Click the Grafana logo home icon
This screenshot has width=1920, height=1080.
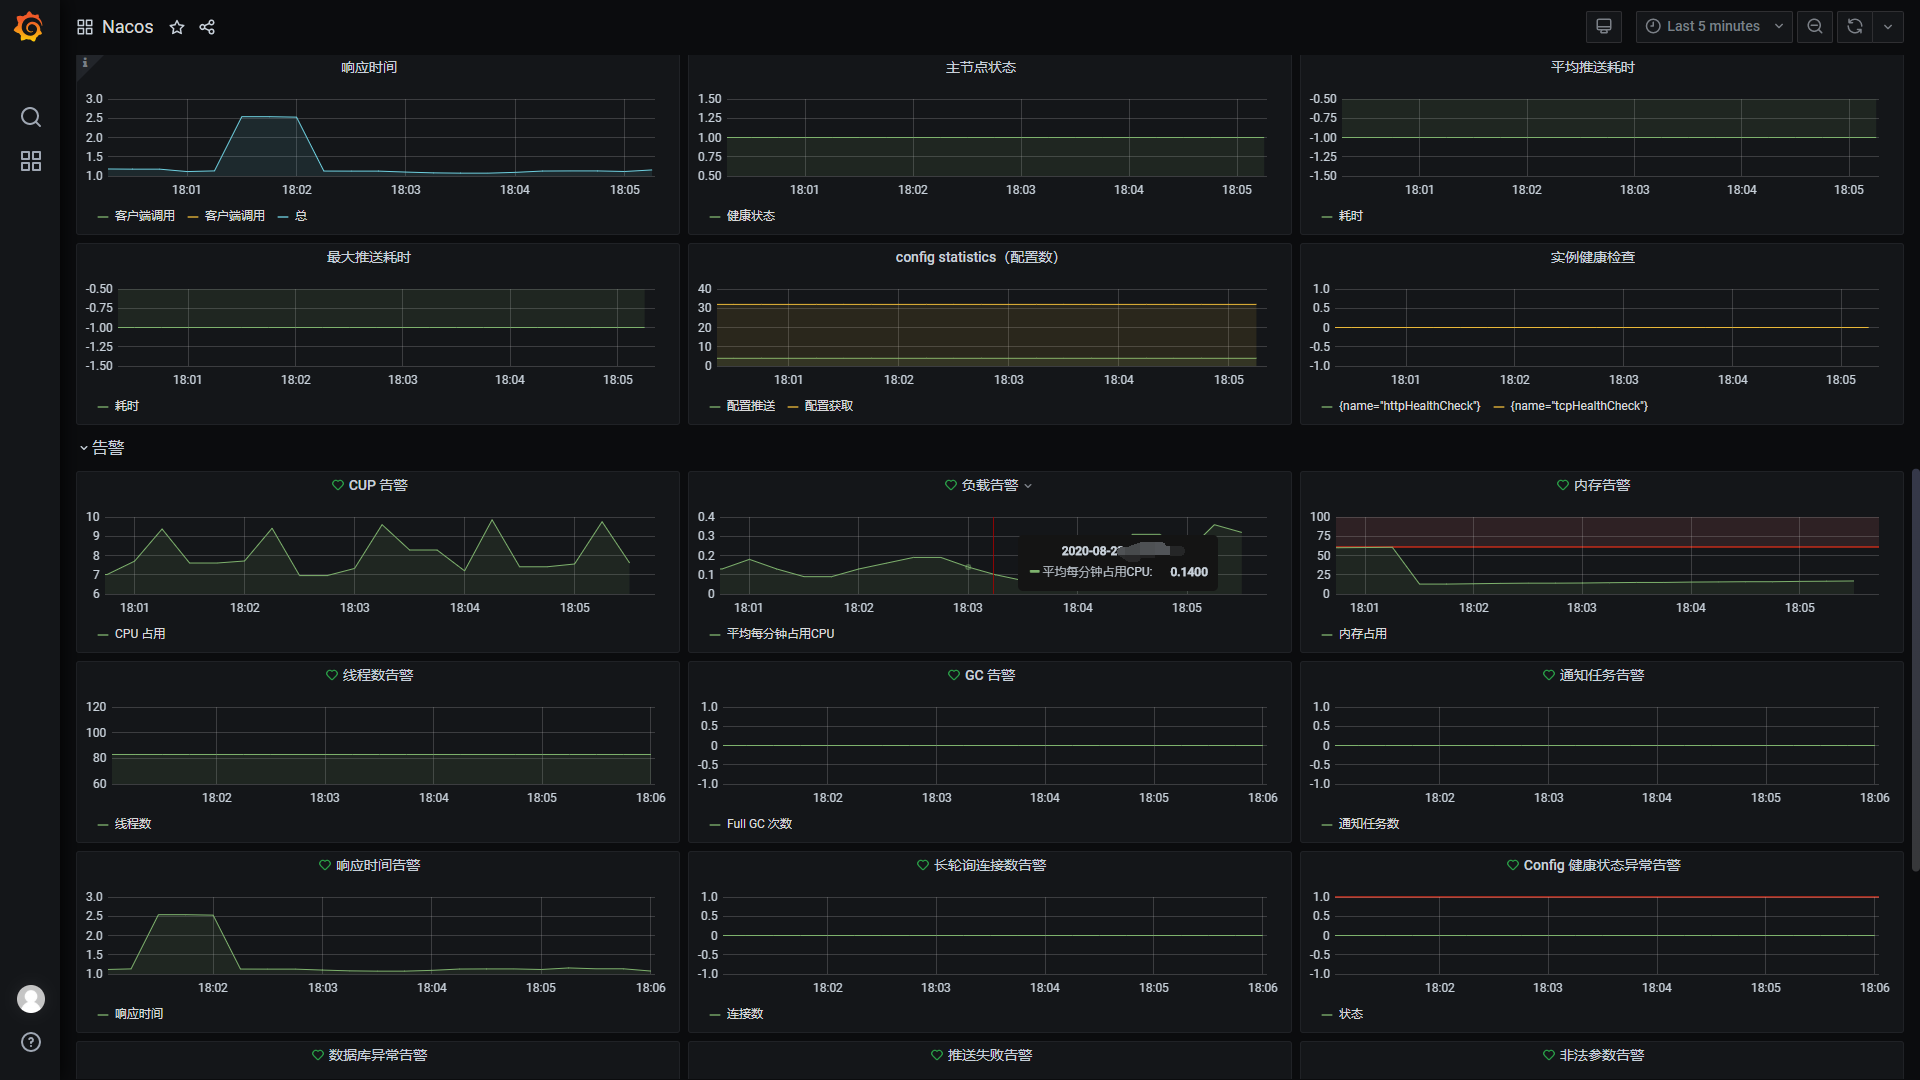point(29,27)
